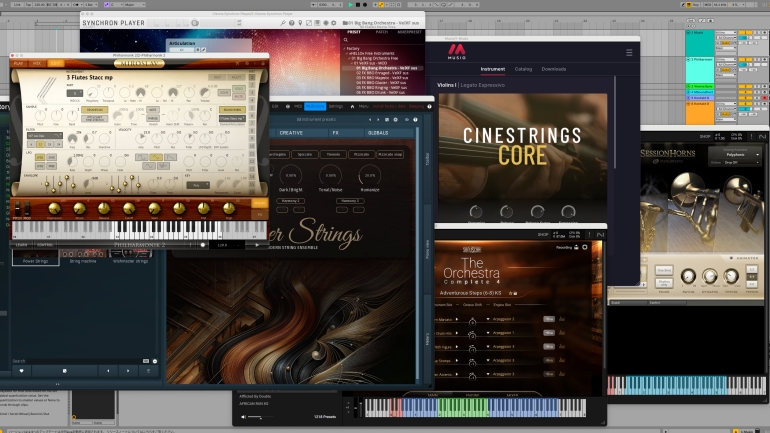The width and height of the screenshot is (770, 433).
Task: Open the gear settings icon in Synchron Player
Action: pos(334,23)
